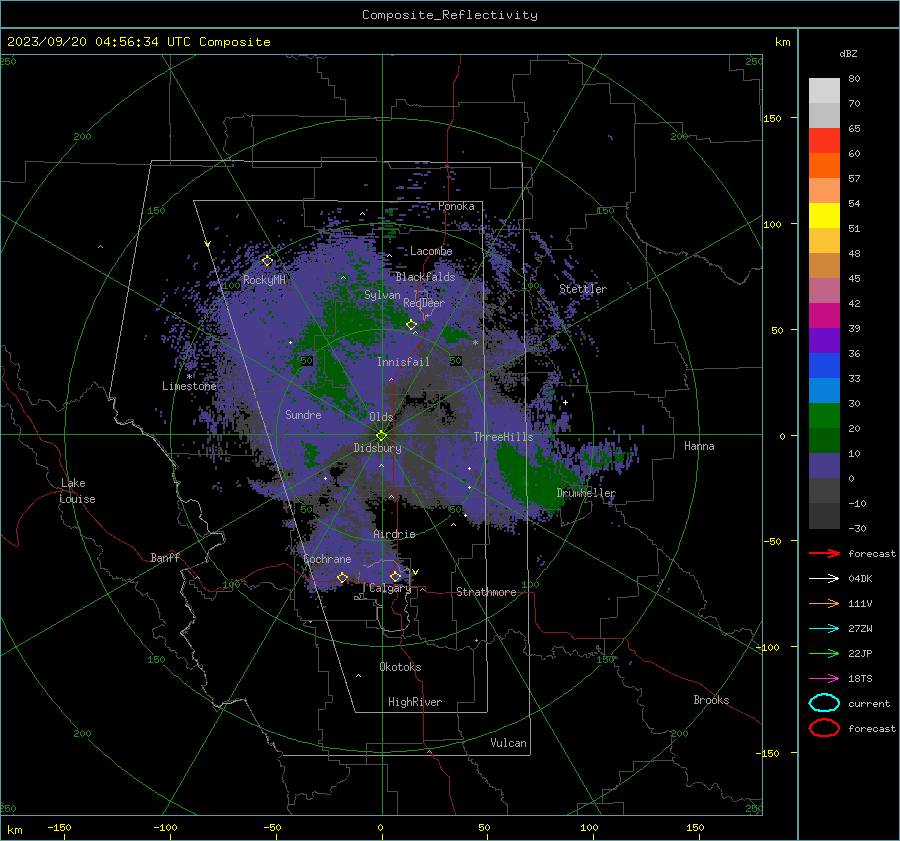The width and height of the screenshot is (900, 841).
Task: Click the white asterisk marker near Limestone
Action: [x=189, y=377]
